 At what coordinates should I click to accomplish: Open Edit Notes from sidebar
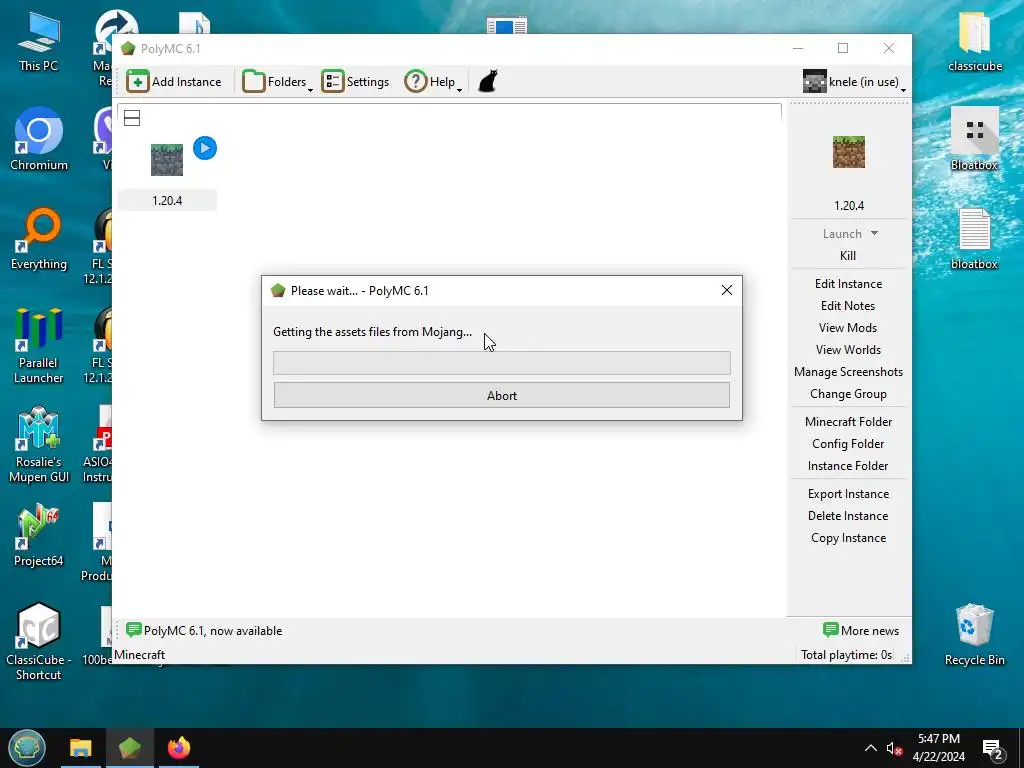848,306
